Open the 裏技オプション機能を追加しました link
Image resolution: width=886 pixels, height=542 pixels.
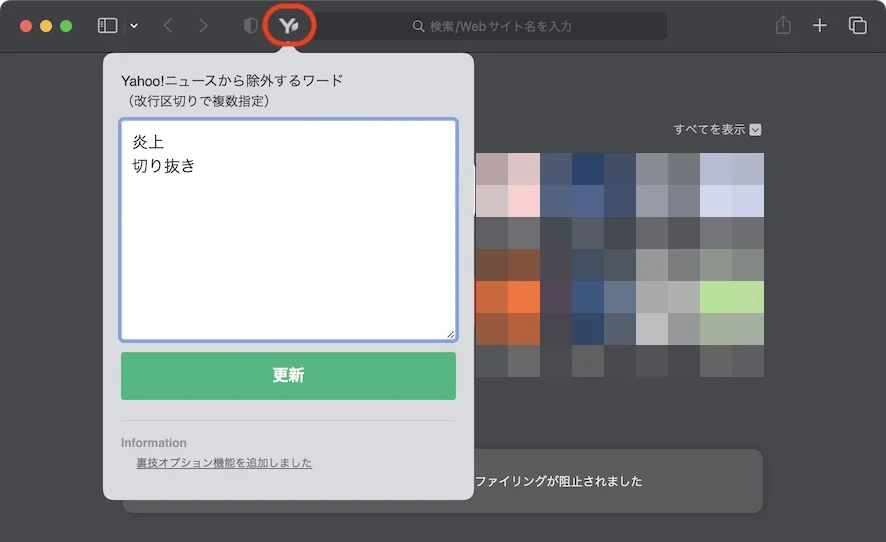coord(224,463)
